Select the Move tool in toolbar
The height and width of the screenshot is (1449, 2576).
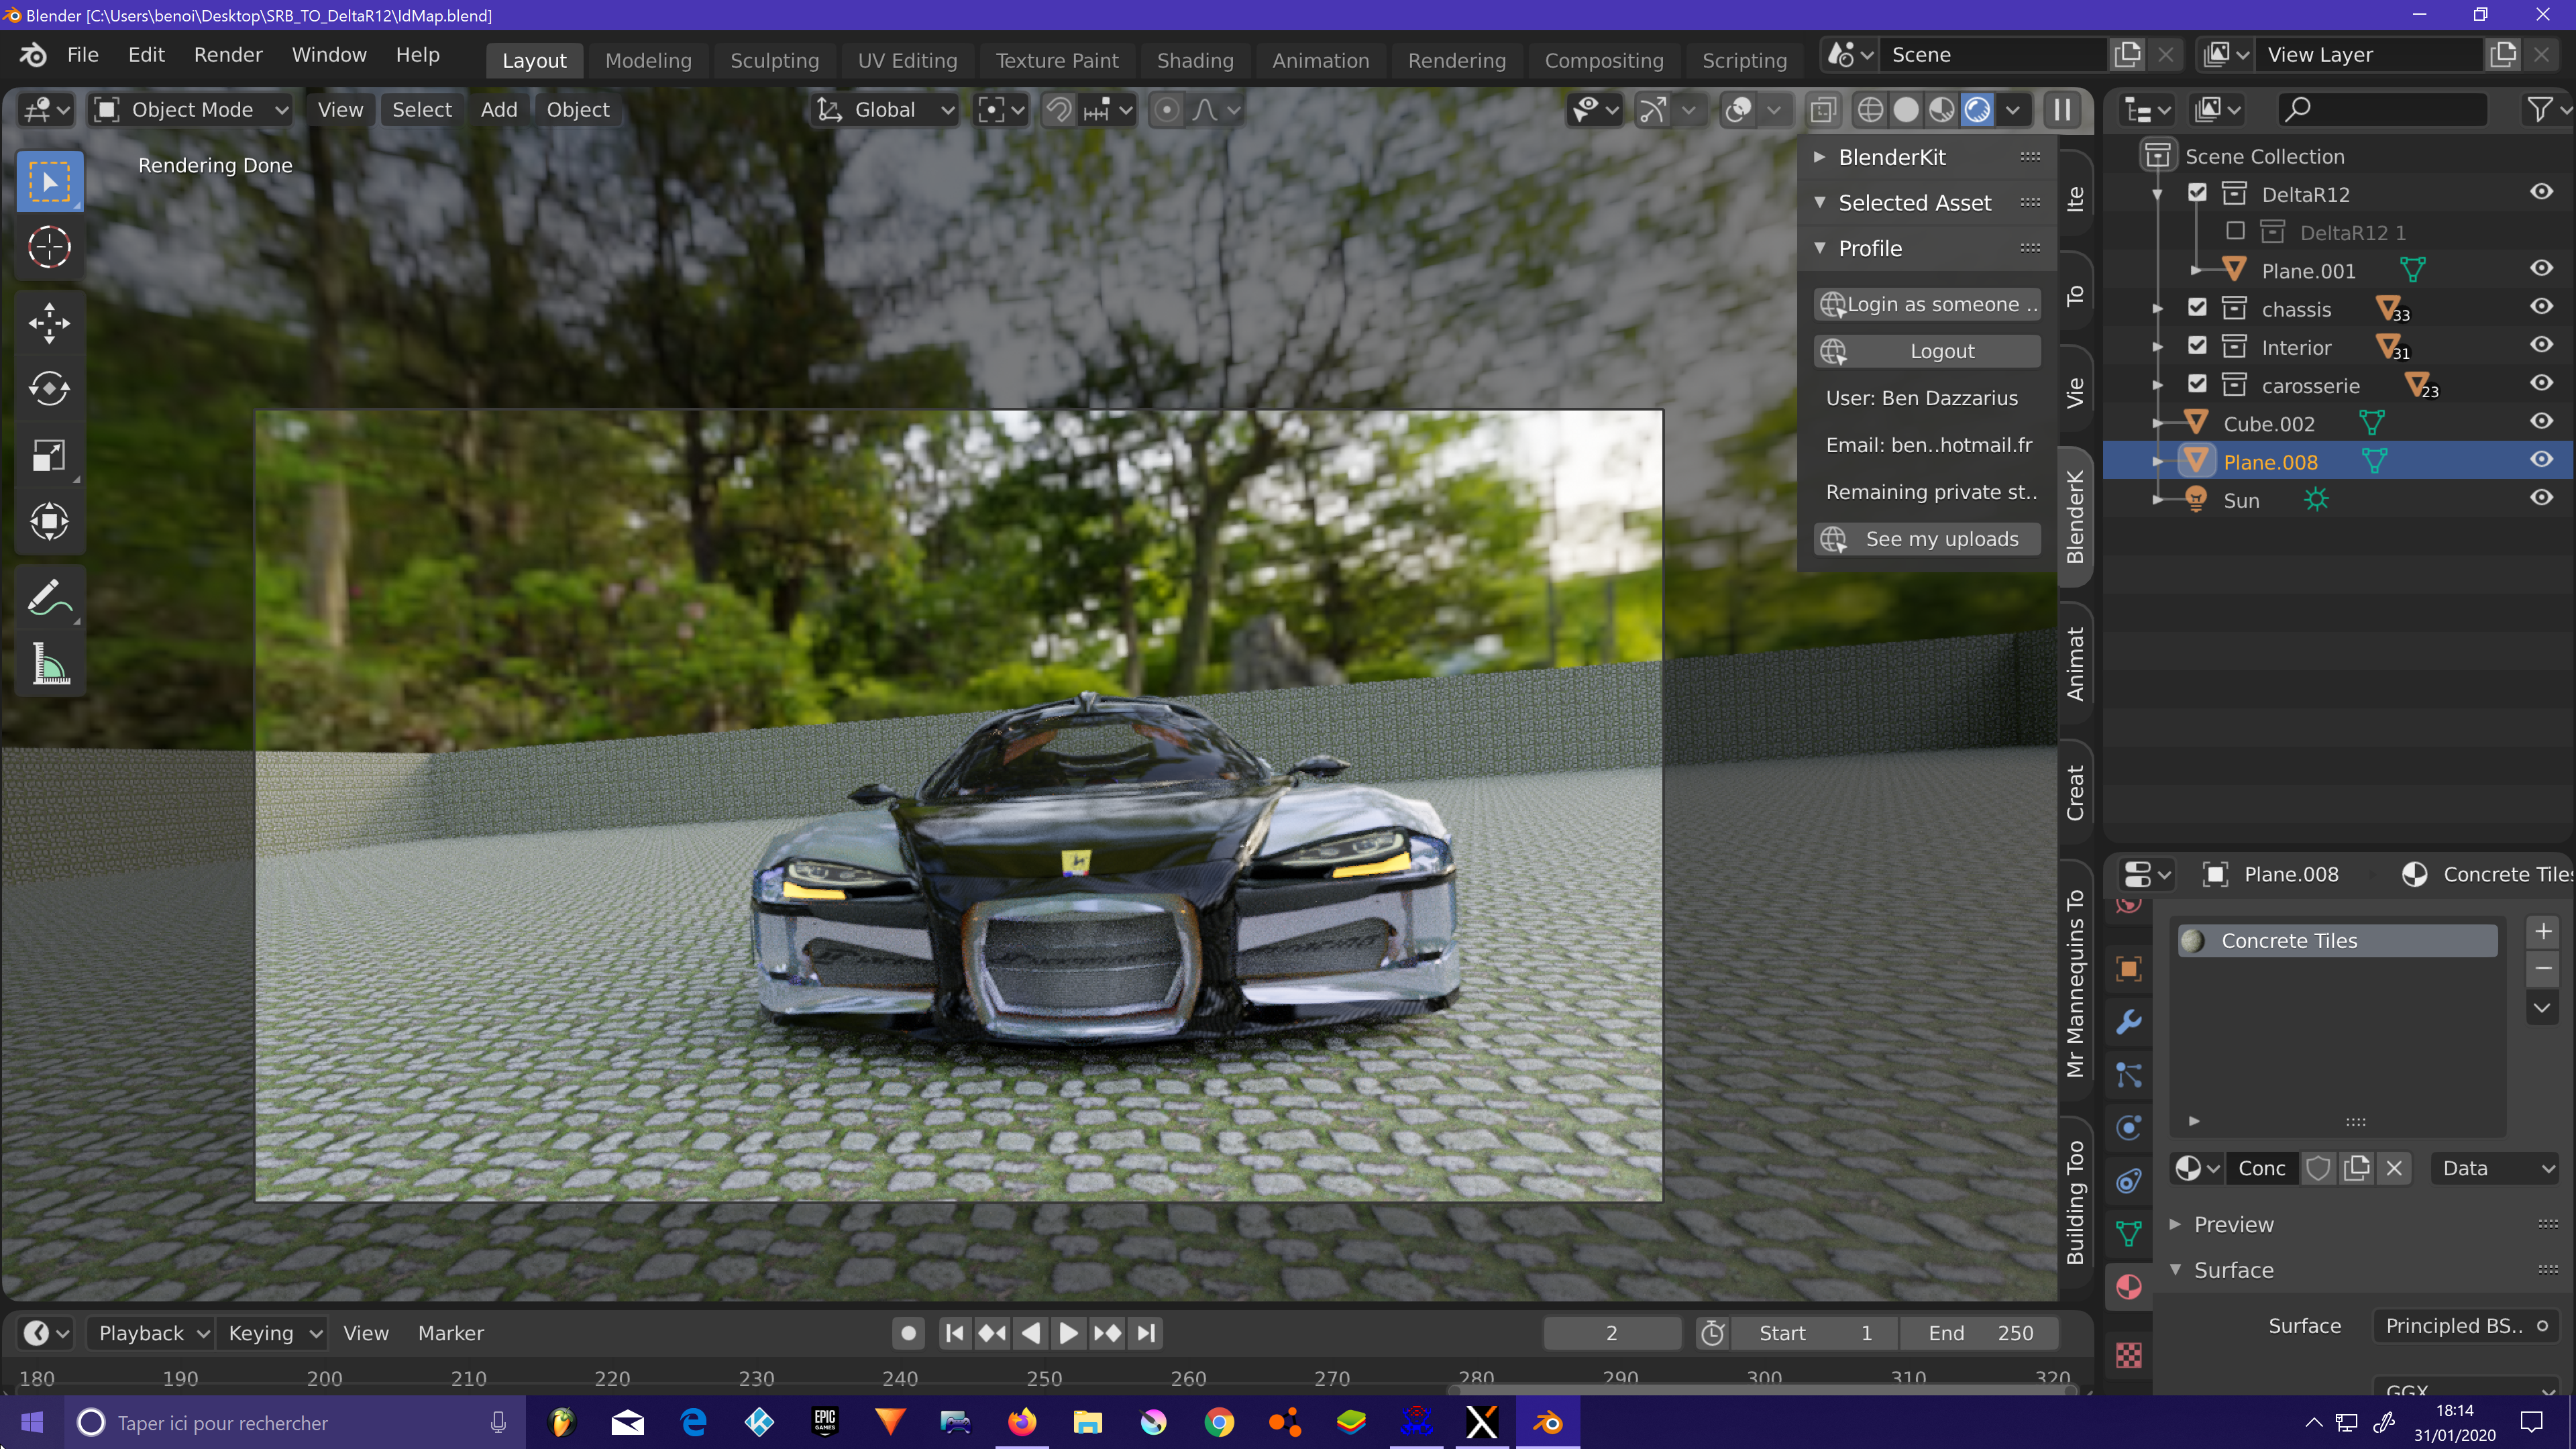pyautogui.click(x=49, y=322)
